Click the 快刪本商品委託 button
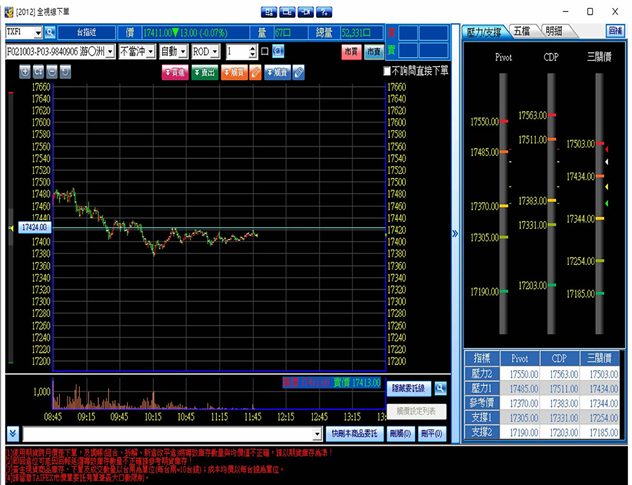 (355, 434)
